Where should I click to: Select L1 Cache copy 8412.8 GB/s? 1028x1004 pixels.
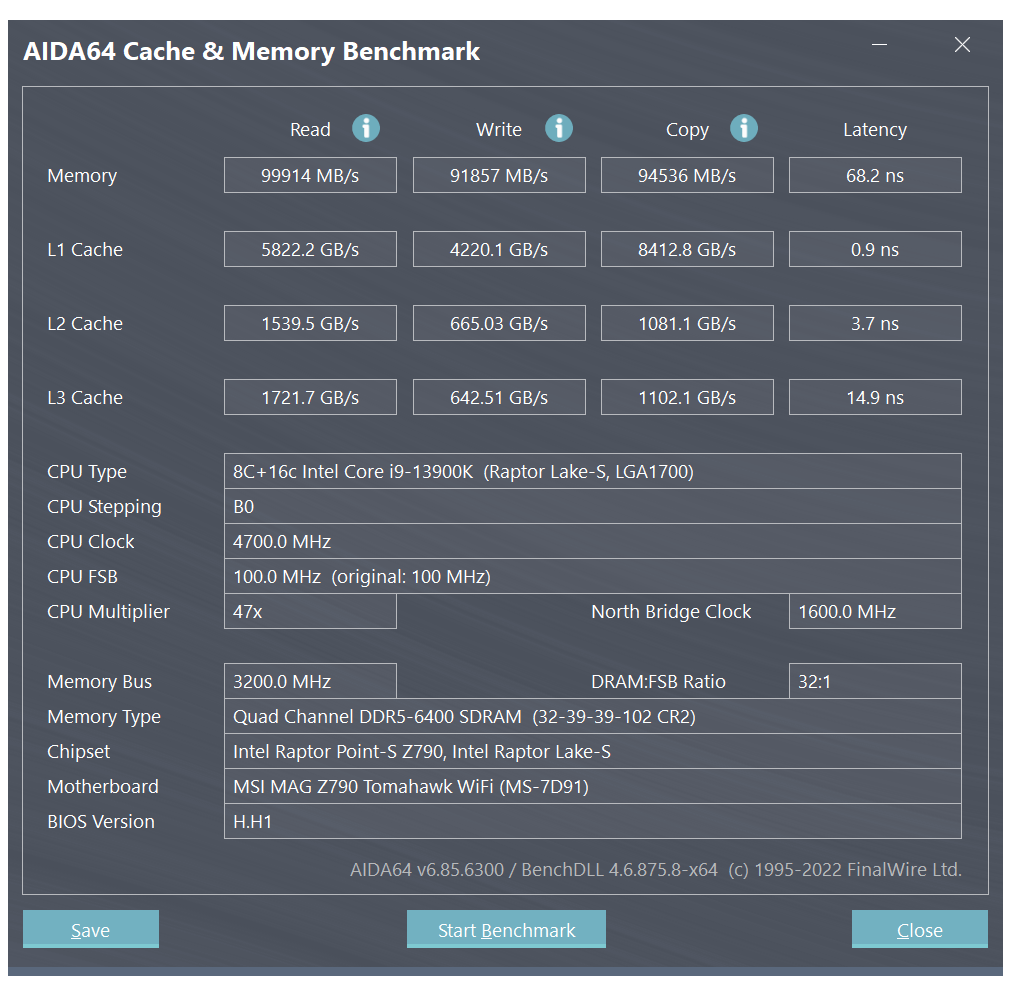(687, 249)
